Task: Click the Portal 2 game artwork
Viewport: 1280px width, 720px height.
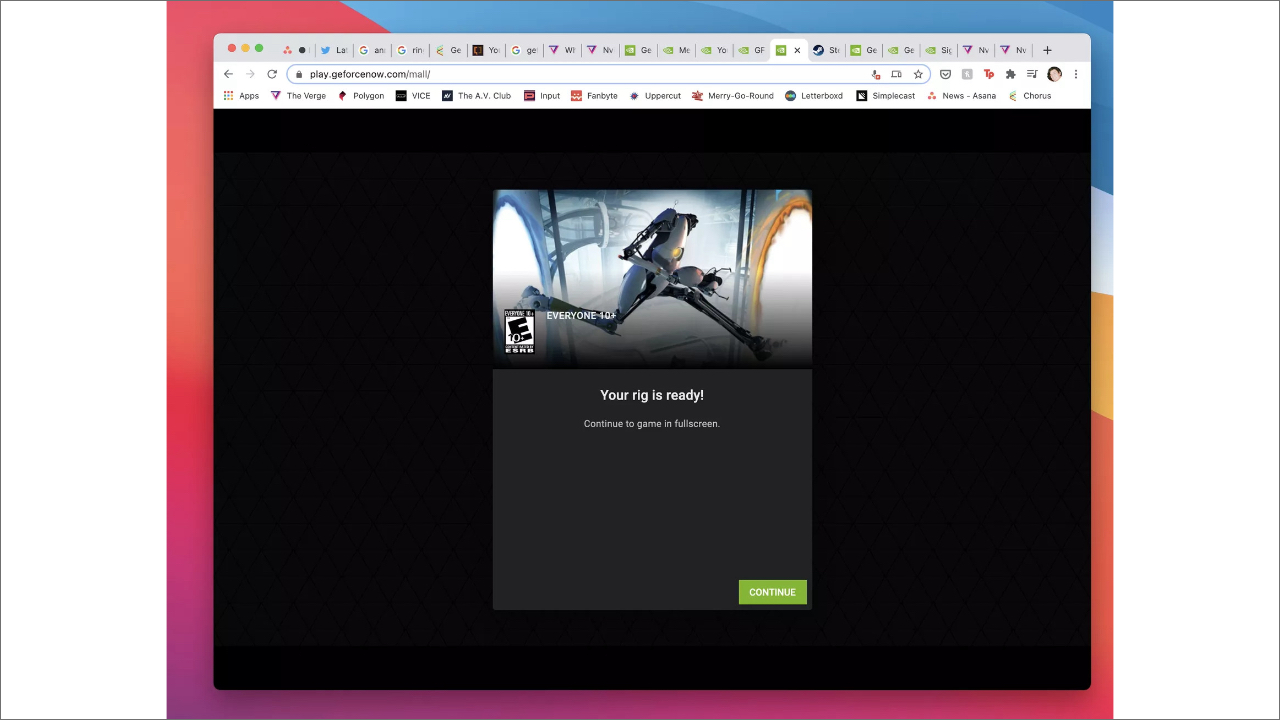Action: [x=652, y=279]
